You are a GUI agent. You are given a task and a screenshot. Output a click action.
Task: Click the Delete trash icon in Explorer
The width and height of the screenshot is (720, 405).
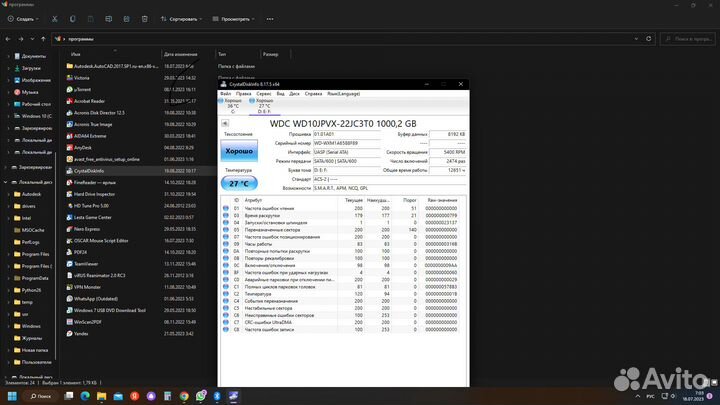(x=145, y=19)
